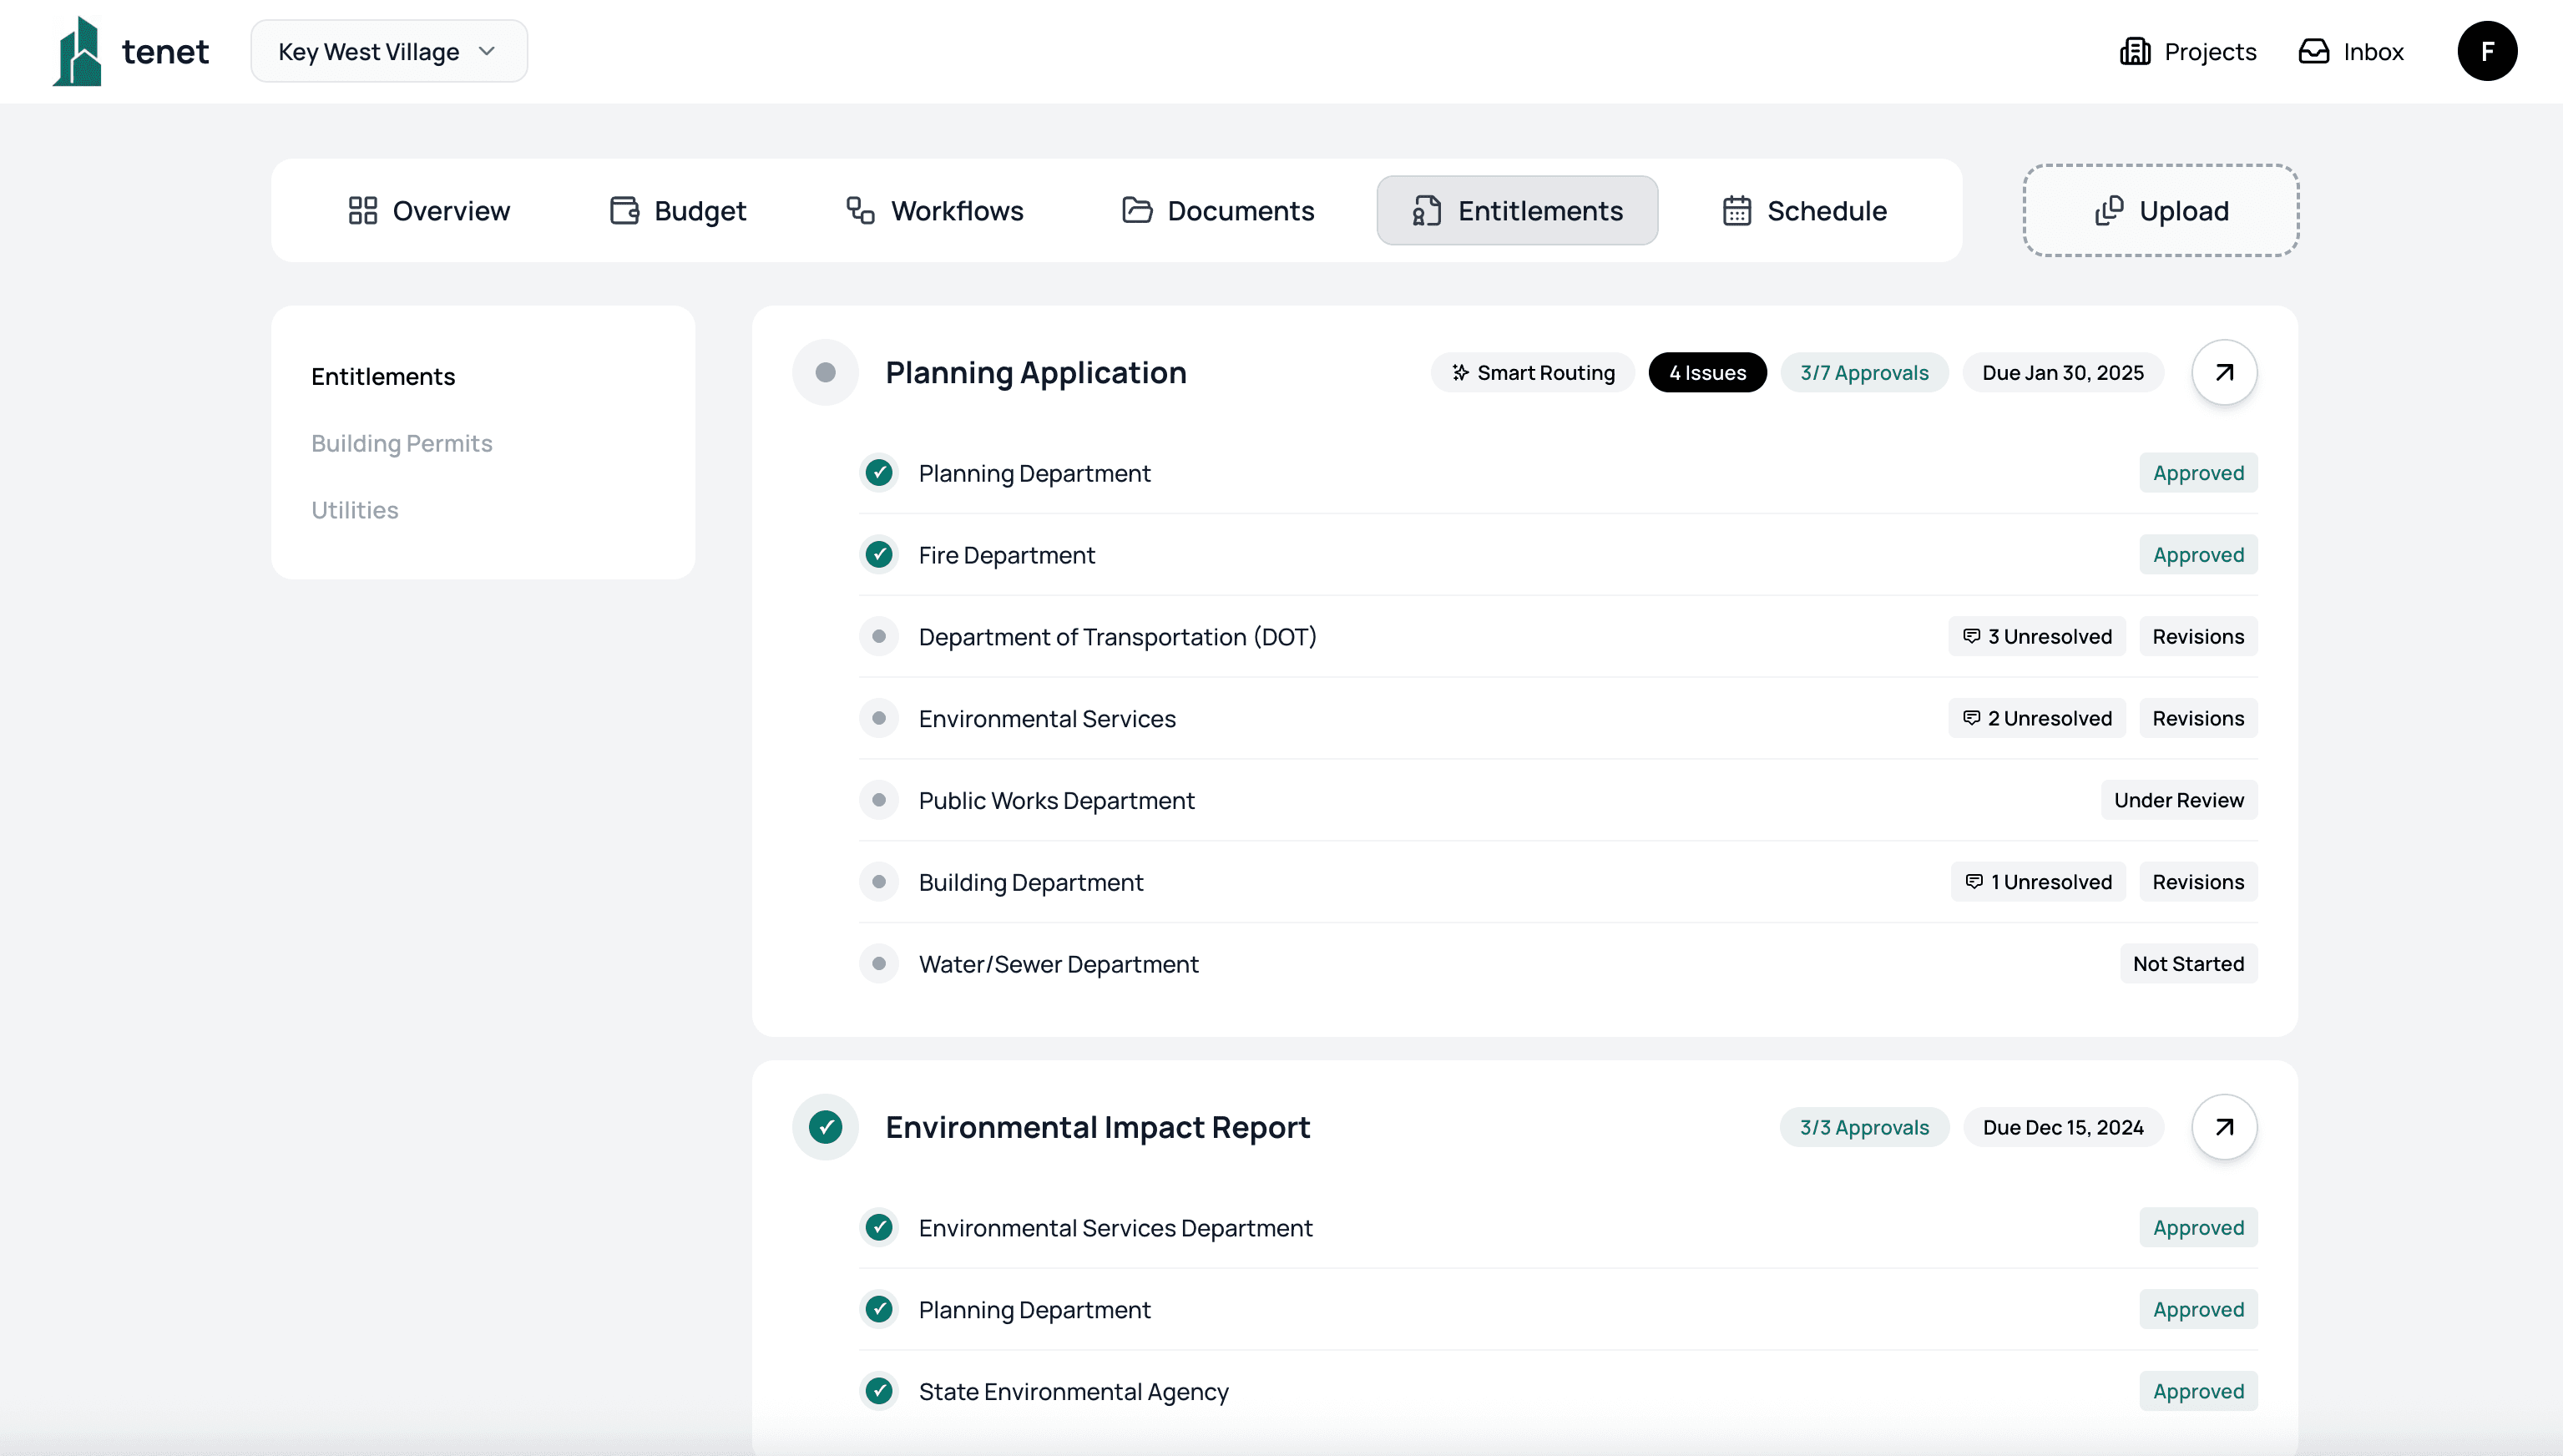The width and height of the screenshot is (2563, 1456).
Task: Open the Key West Village project switcher
Action: (388, 51)
